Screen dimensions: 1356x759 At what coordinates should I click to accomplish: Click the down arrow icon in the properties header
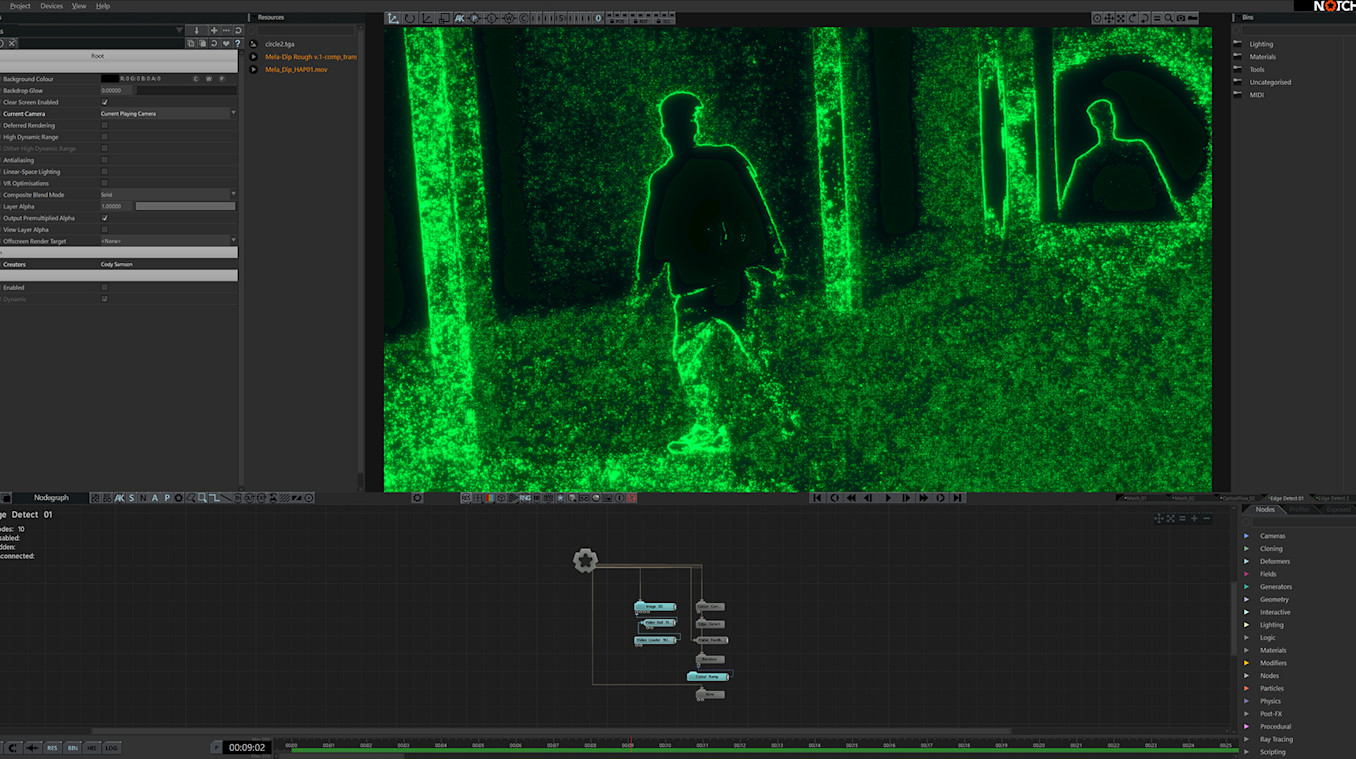[x=196, y=31]
